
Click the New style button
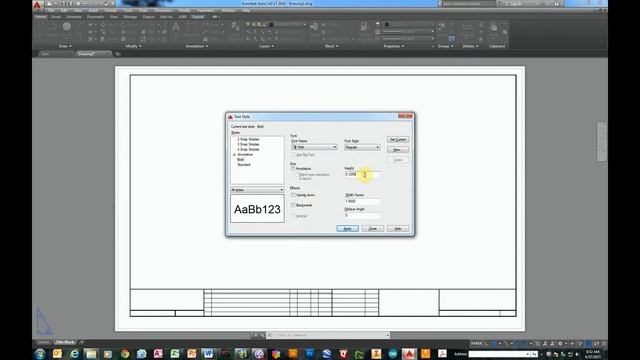tap(398, 150)
